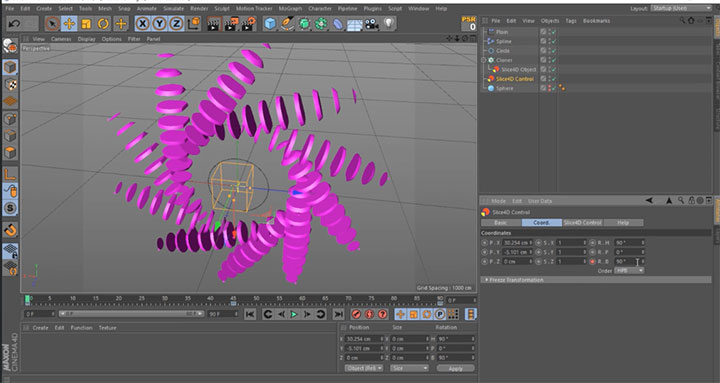Click the P.X position field
Screen dimensions: 720x383
pyautogui.click(x=518, y=242)
